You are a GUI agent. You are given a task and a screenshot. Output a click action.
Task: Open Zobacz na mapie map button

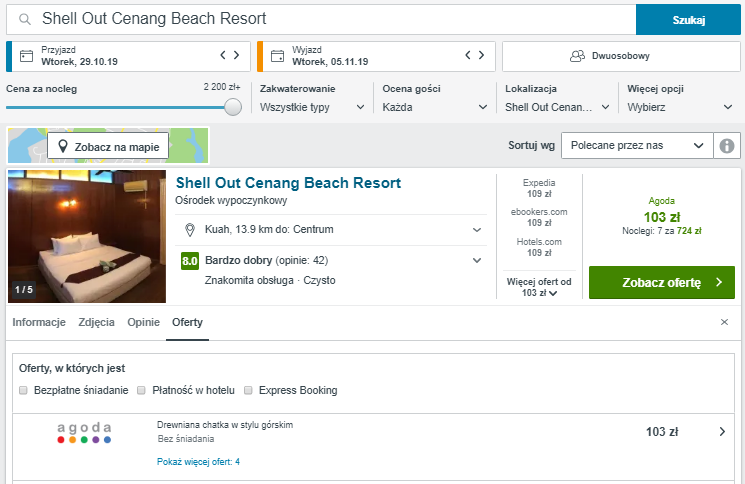tap(108, 146)
